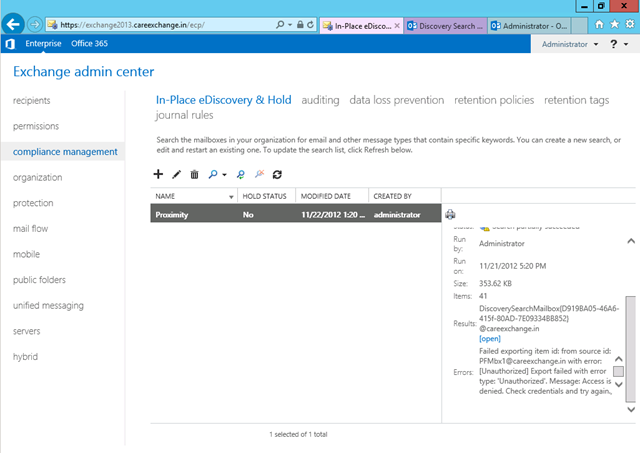The image size is (640, 453).
Task: Click the search magnifier toolbar icon
Action: point(213,175)
